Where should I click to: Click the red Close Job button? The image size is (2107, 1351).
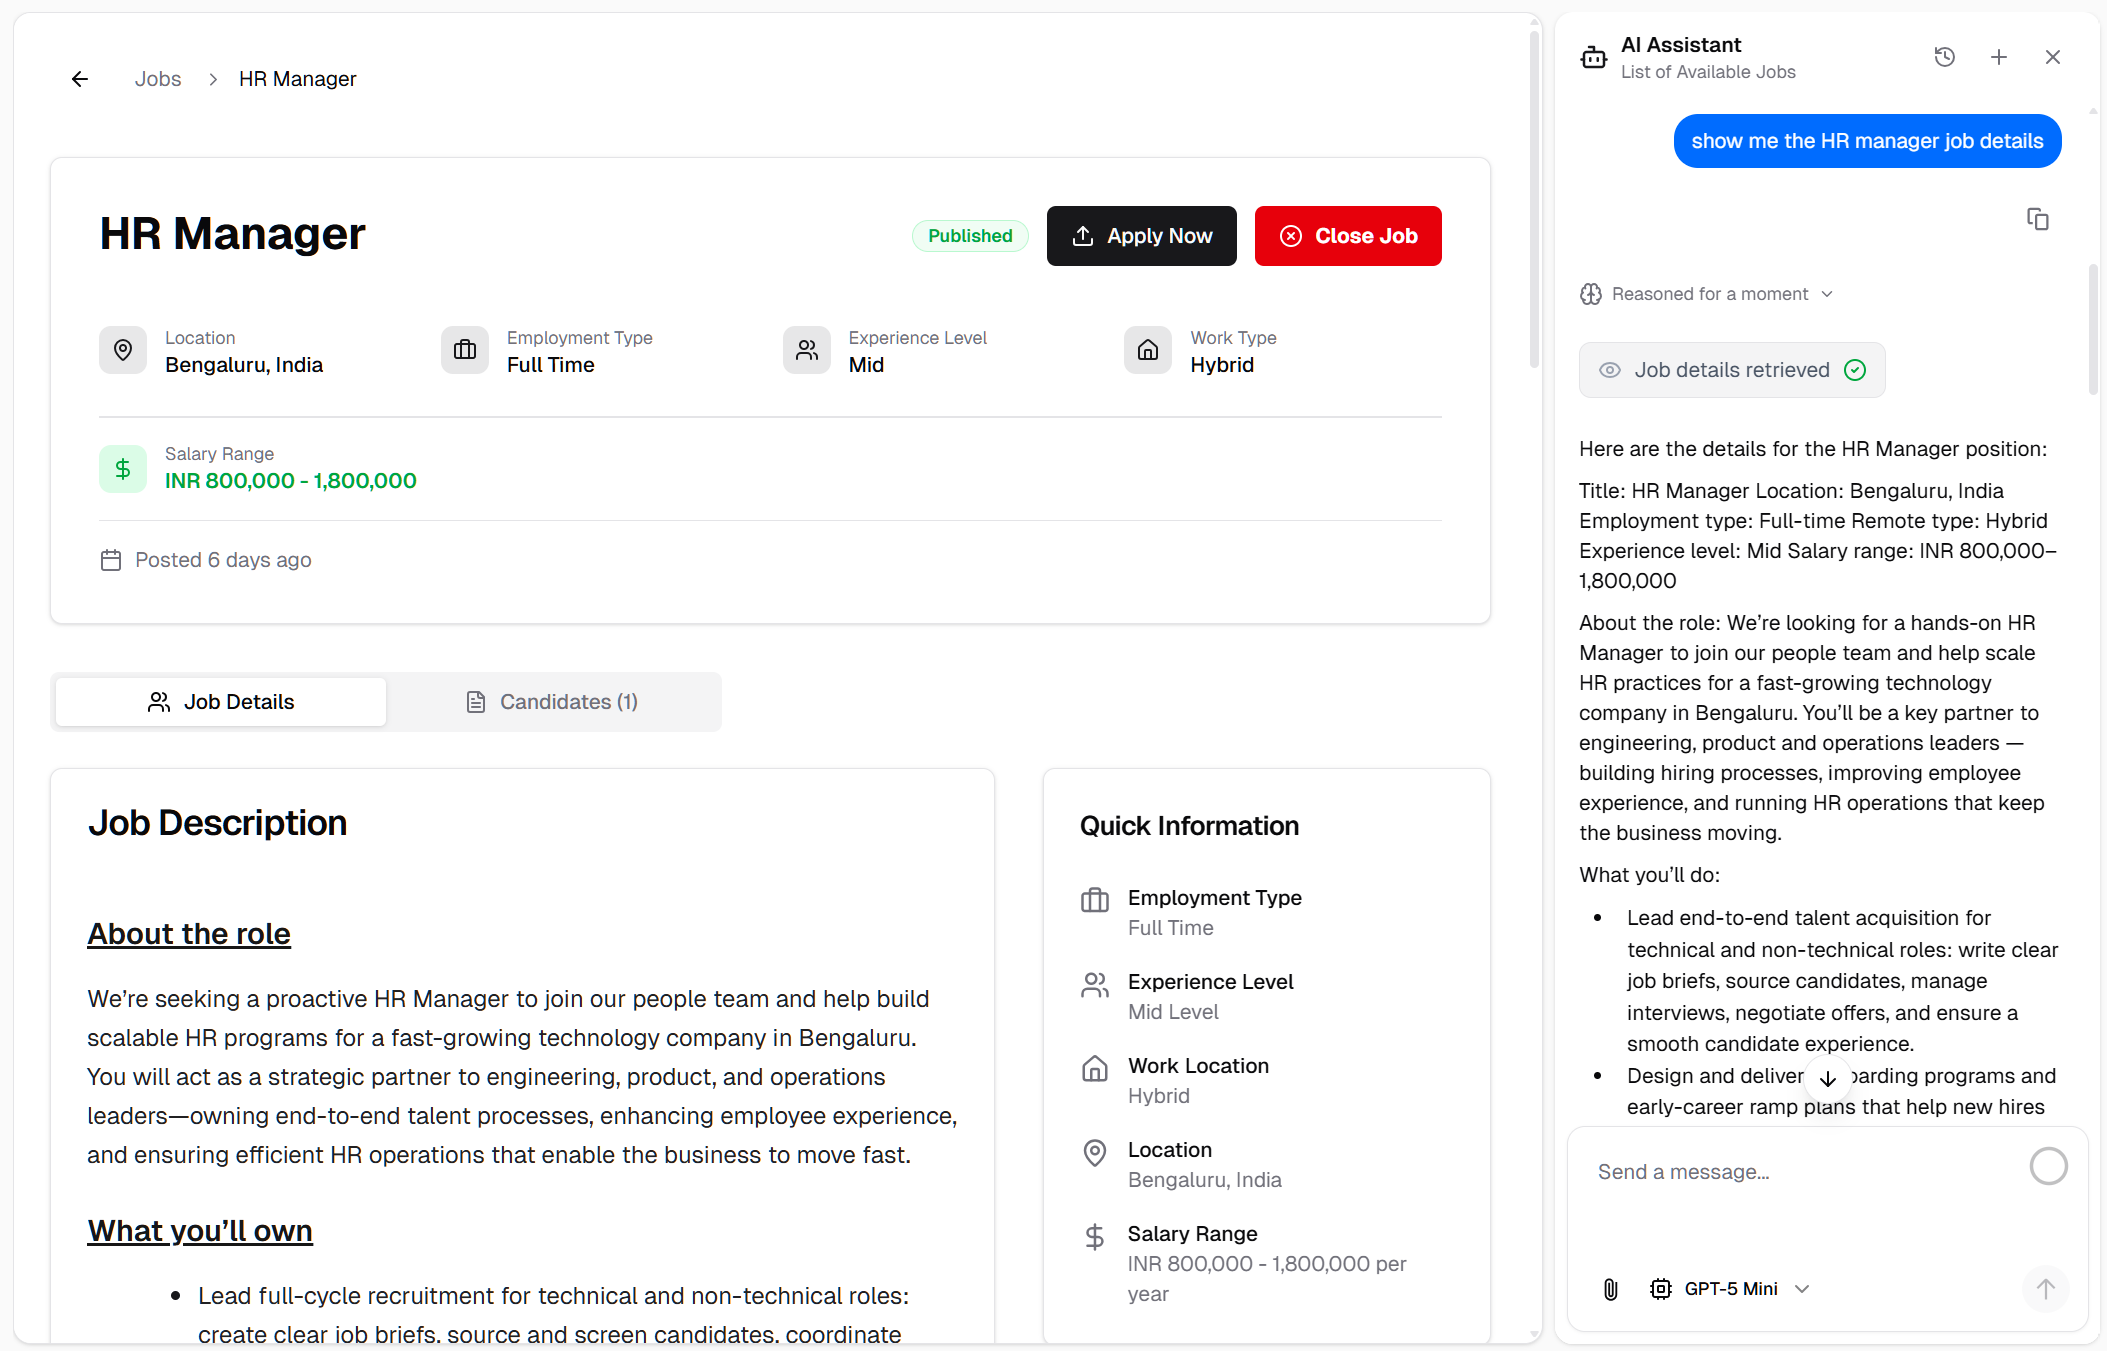tap(1348, 236)
